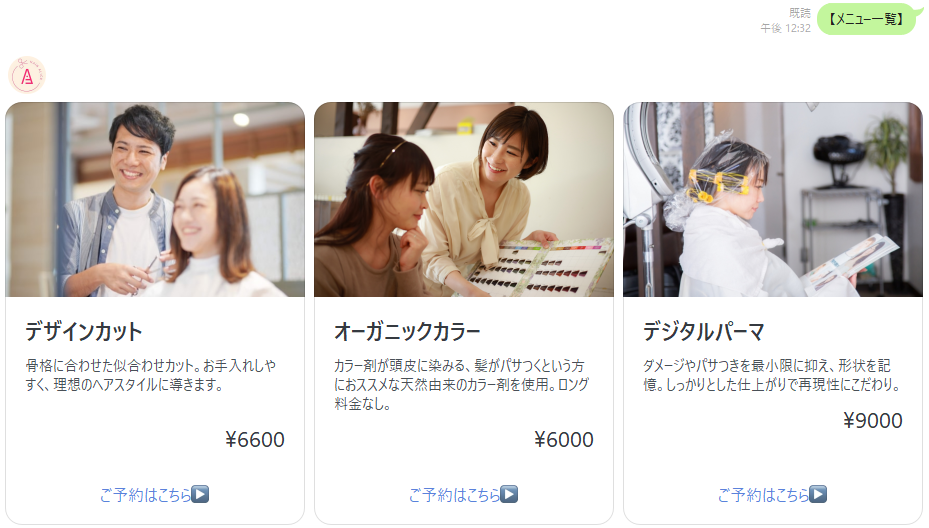
Task: Click play arrow icon under デジタルパーマ
Action: click(818, 494)
